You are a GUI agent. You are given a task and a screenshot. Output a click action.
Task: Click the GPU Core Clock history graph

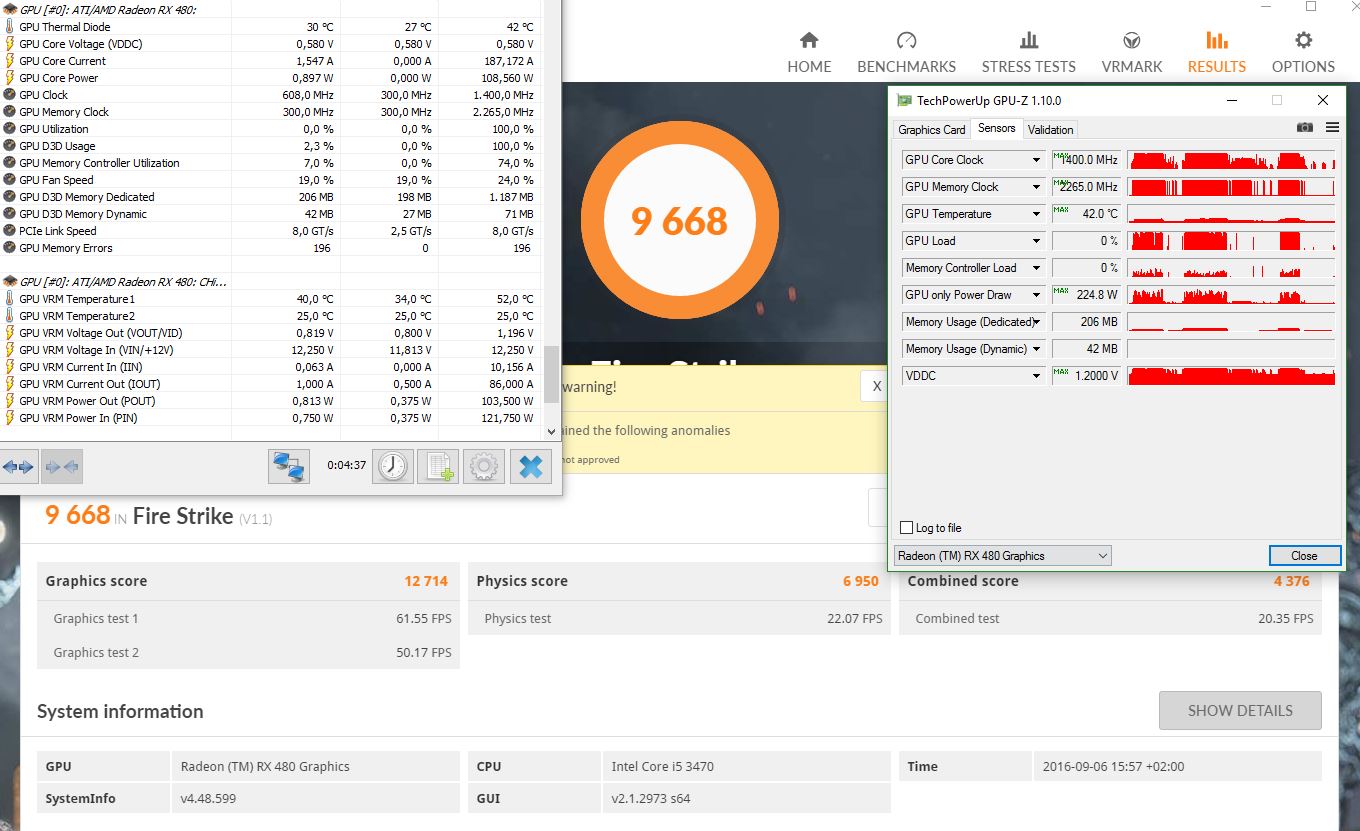[x=1231, y=160]
